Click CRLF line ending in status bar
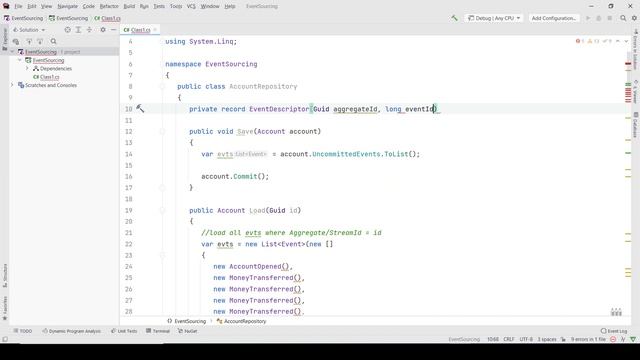This screenshot has height=360, width=640. coord(509,339)
